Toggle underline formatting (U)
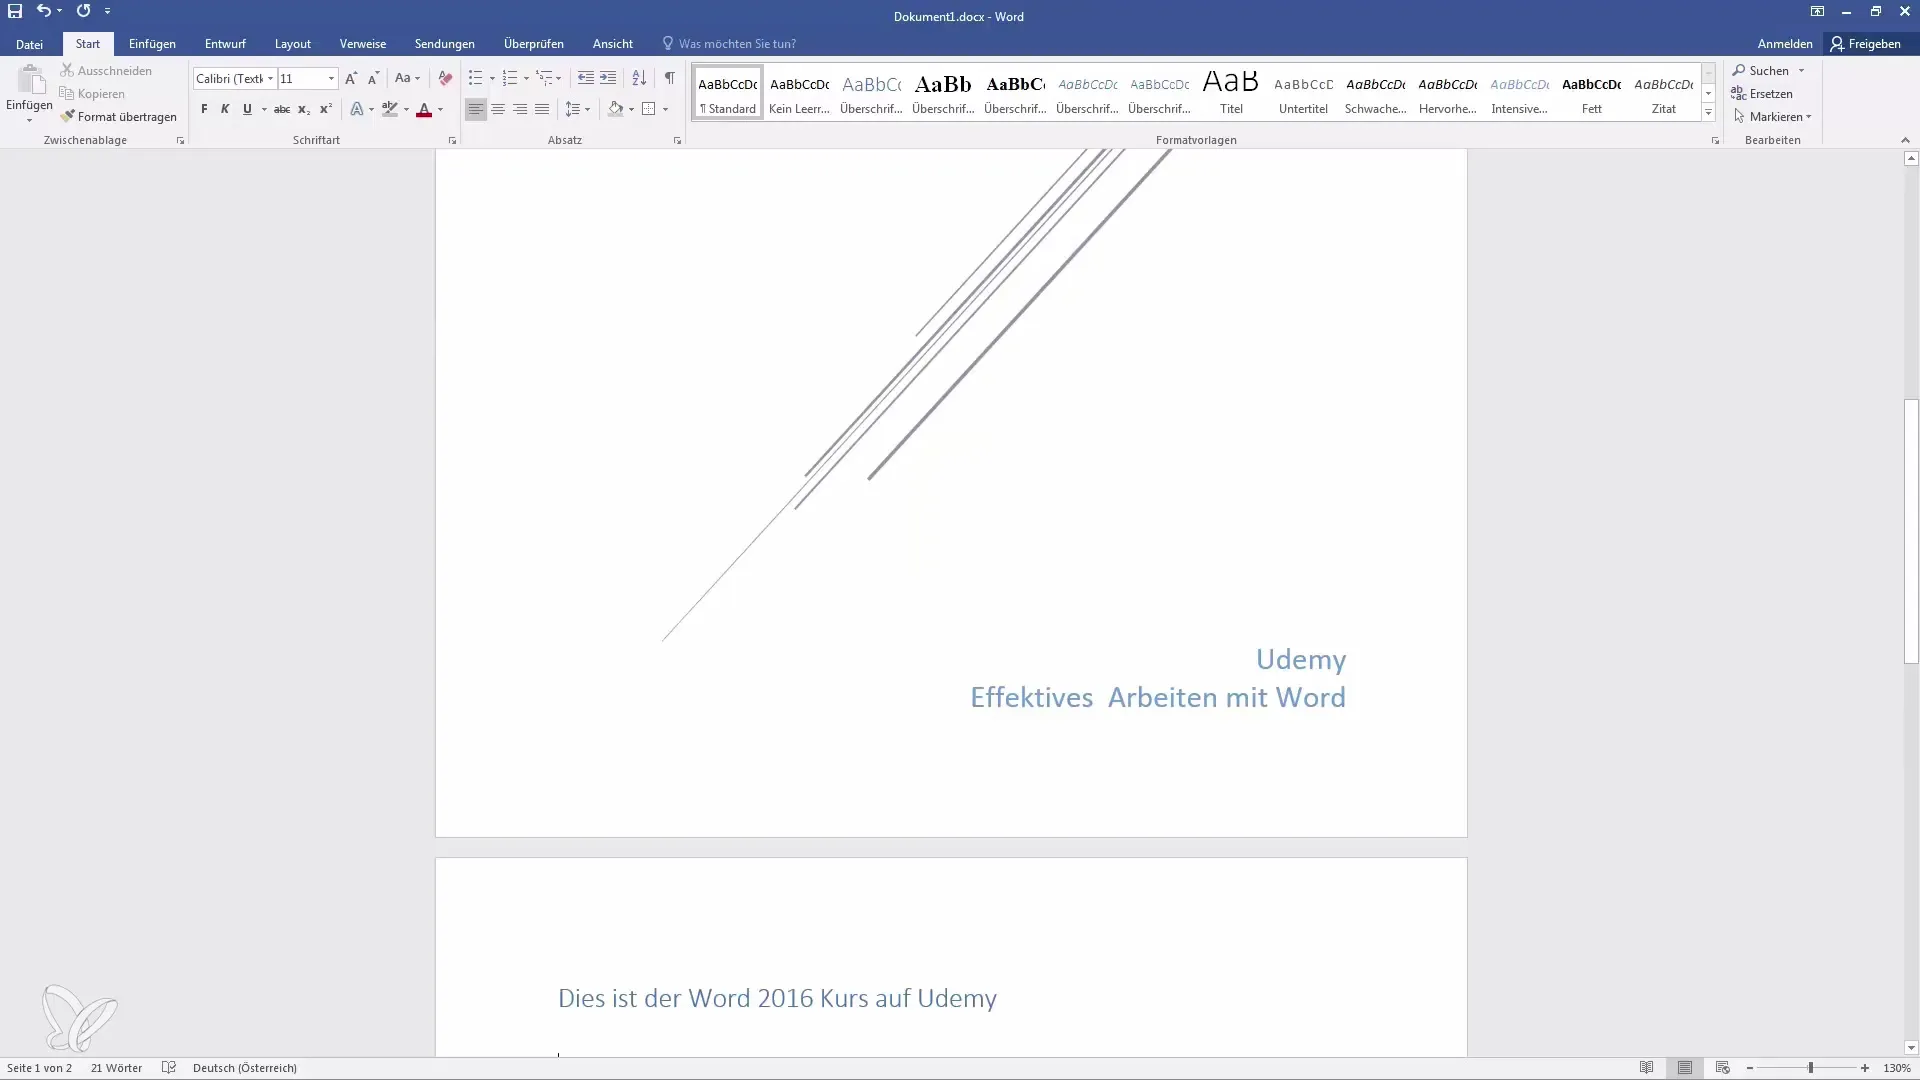The width and height of the screenshot is (1920, 1080). click(x=247, y=109)
